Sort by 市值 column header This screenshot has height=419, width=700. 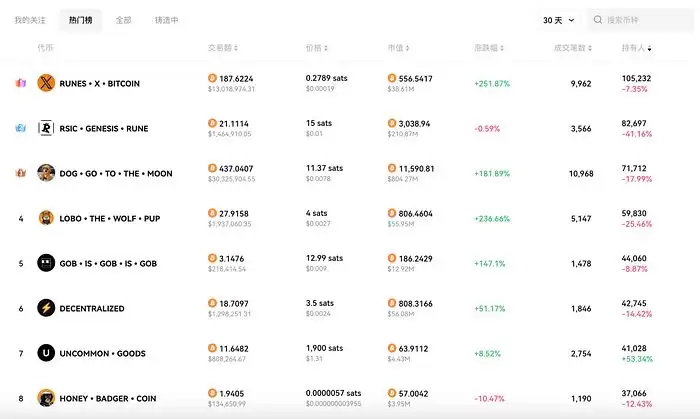point(394,48)
